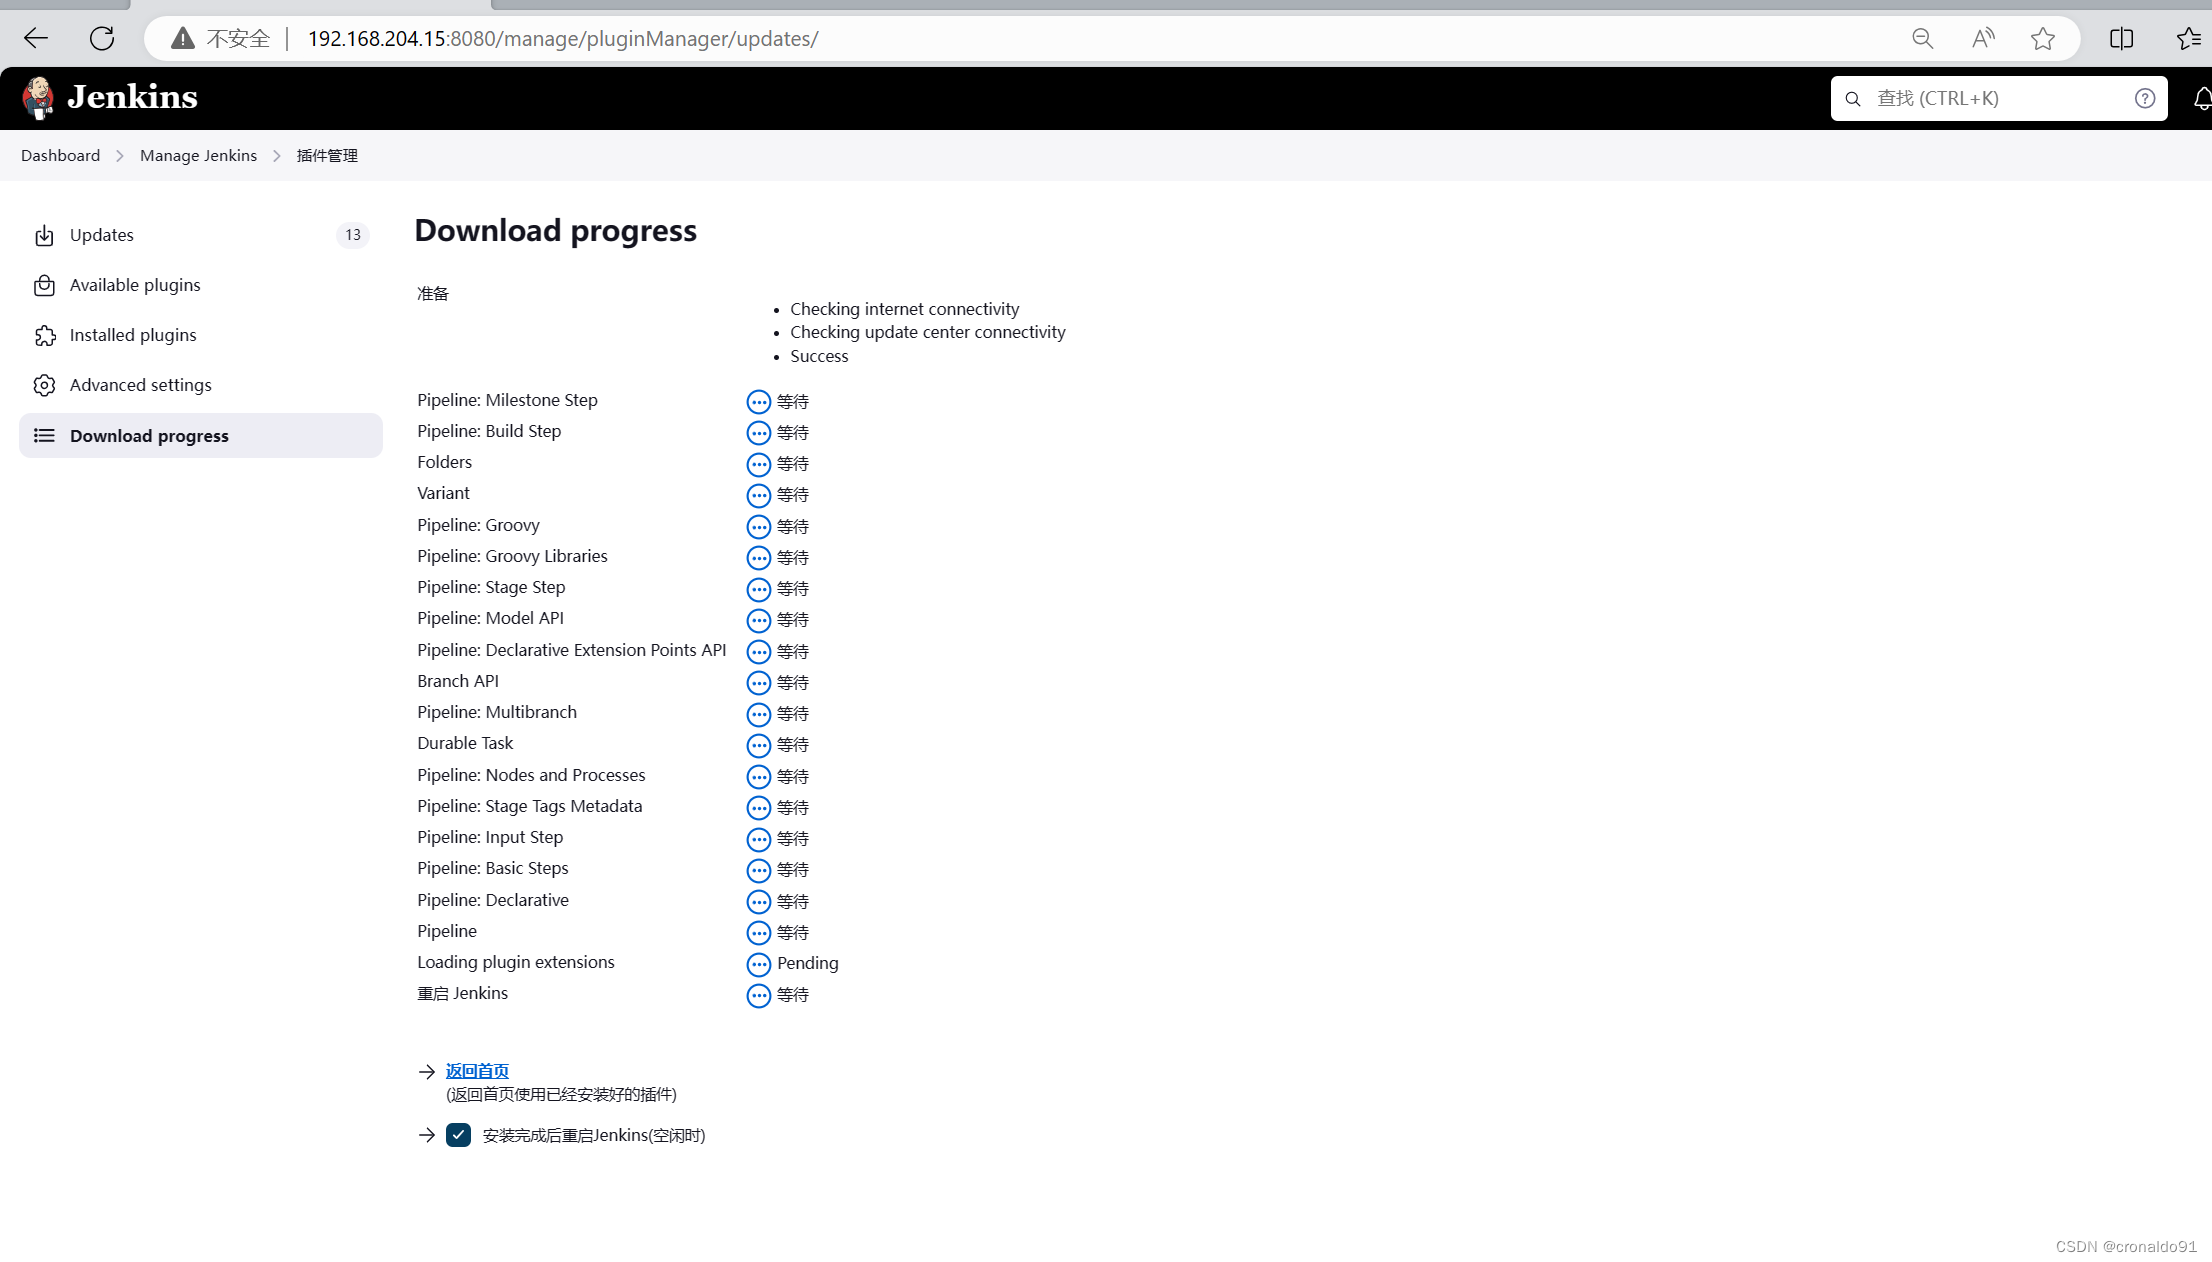Click the Advanced settings gear icon
This screenshot has width=2212, height=1262.
[44, 385]
